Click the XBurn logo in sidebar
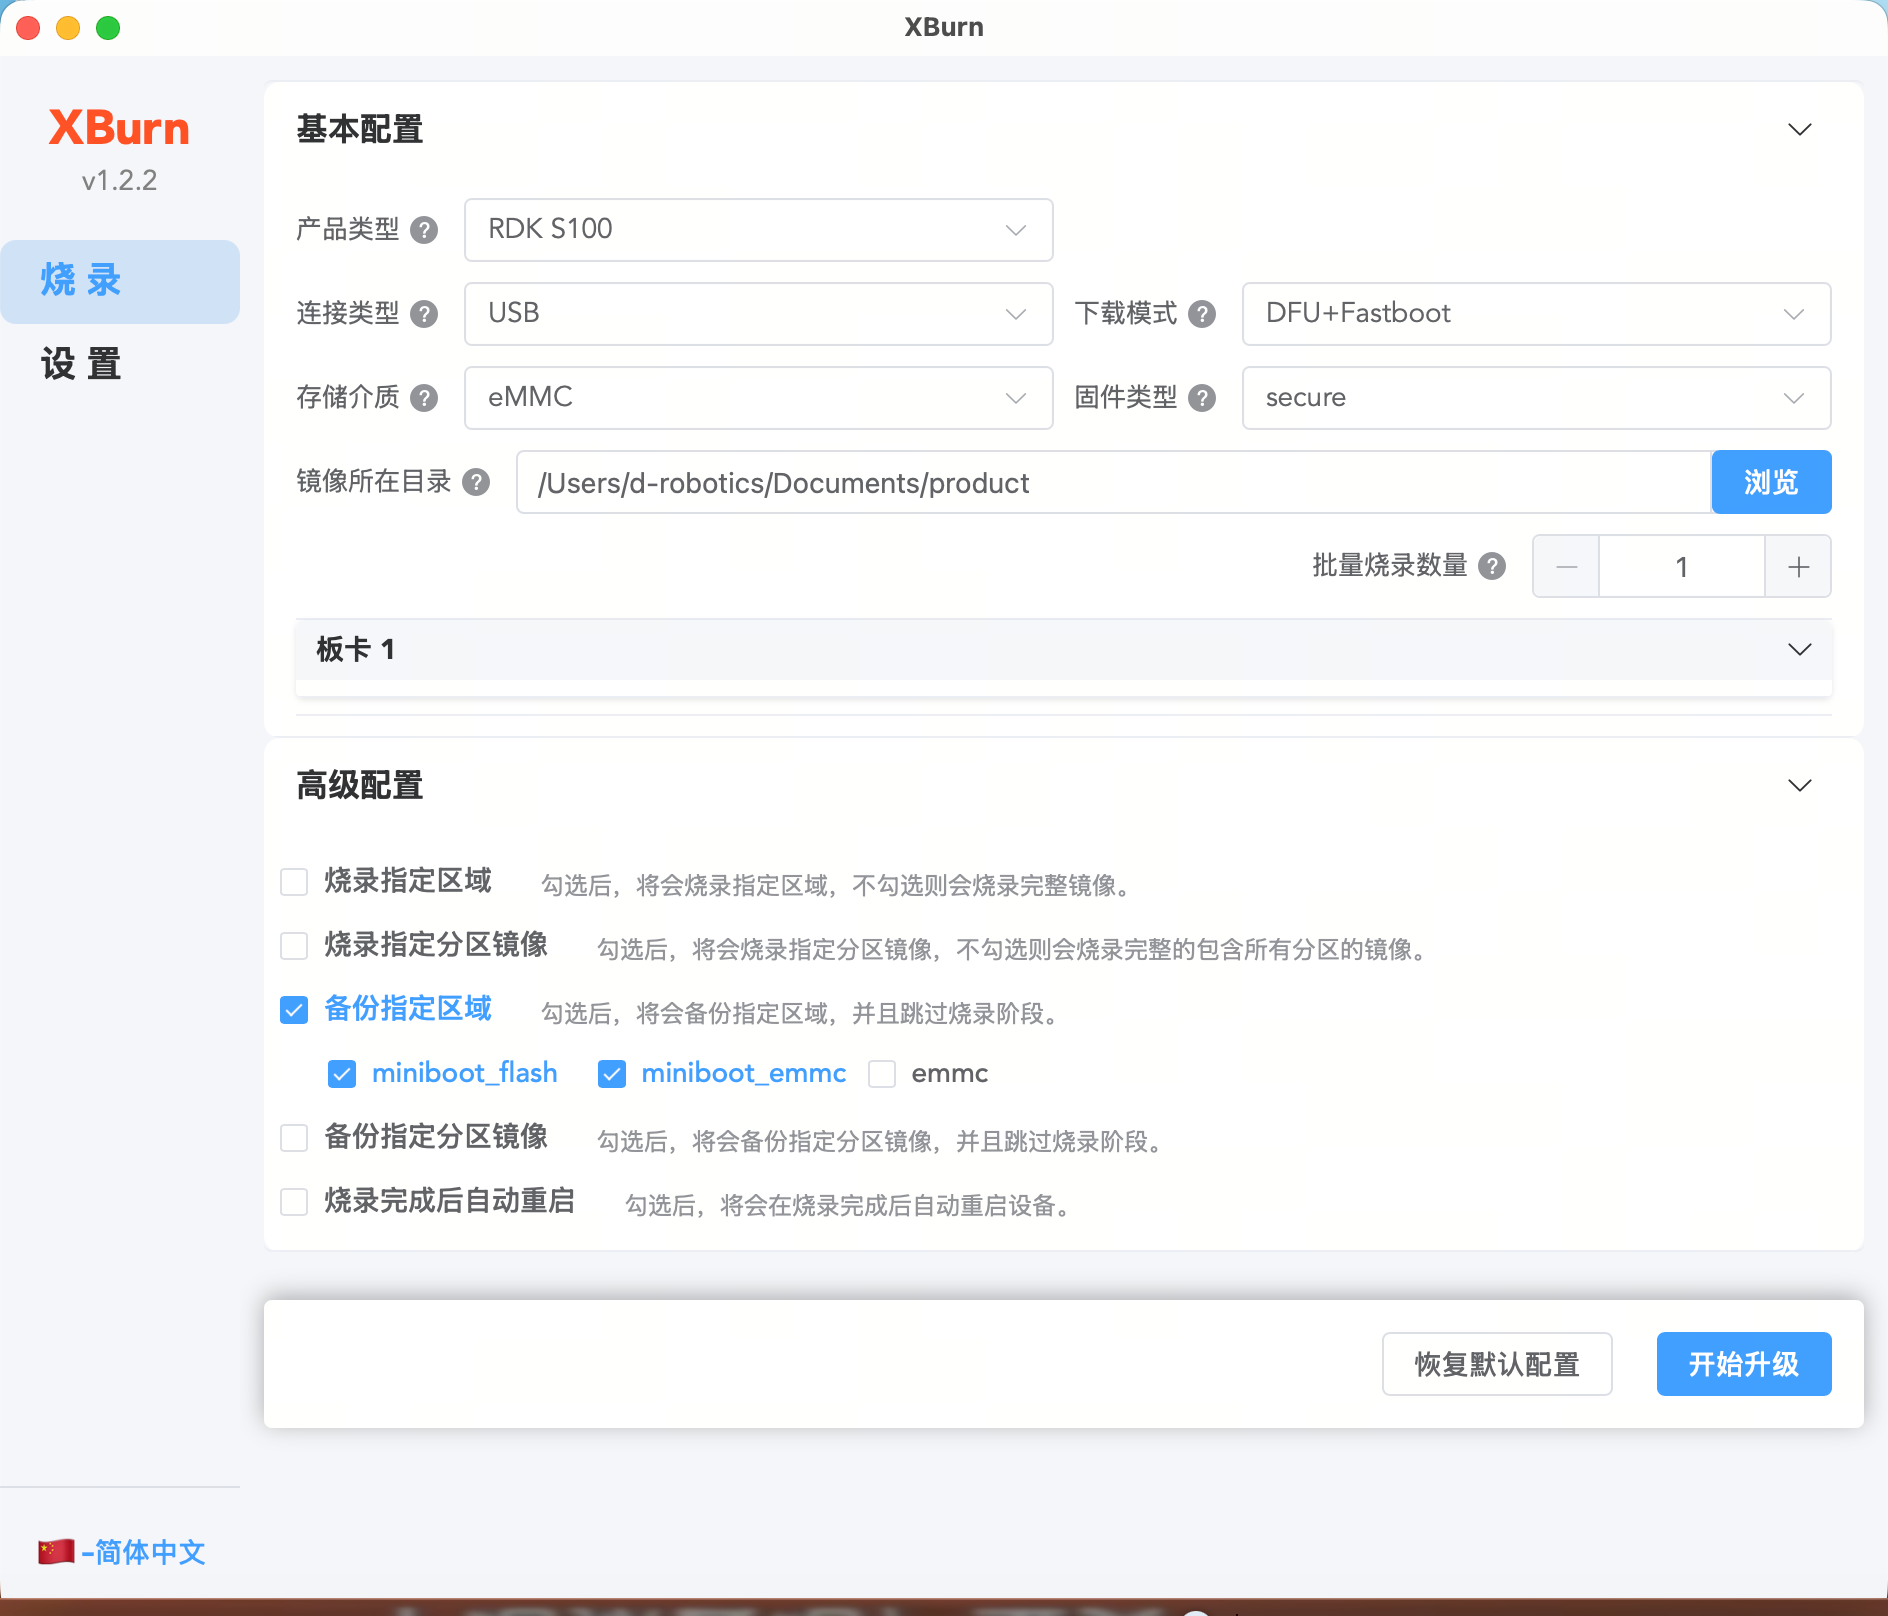 coord(119,128)
